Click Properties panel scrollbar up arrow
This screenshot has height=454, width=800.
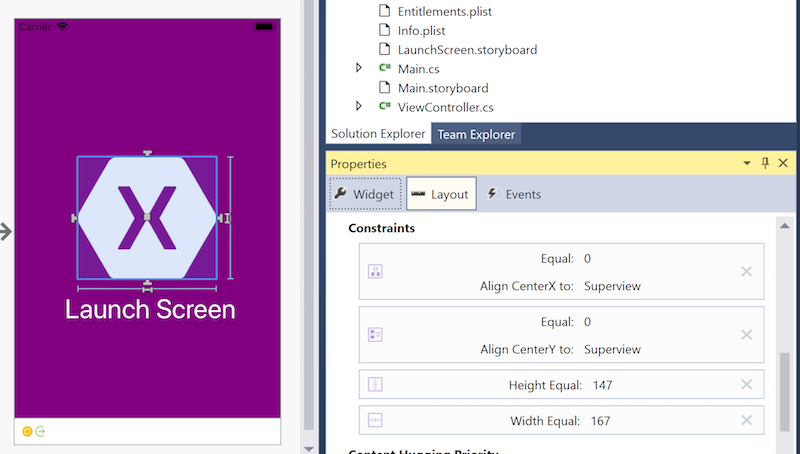(x=785, y=225)
